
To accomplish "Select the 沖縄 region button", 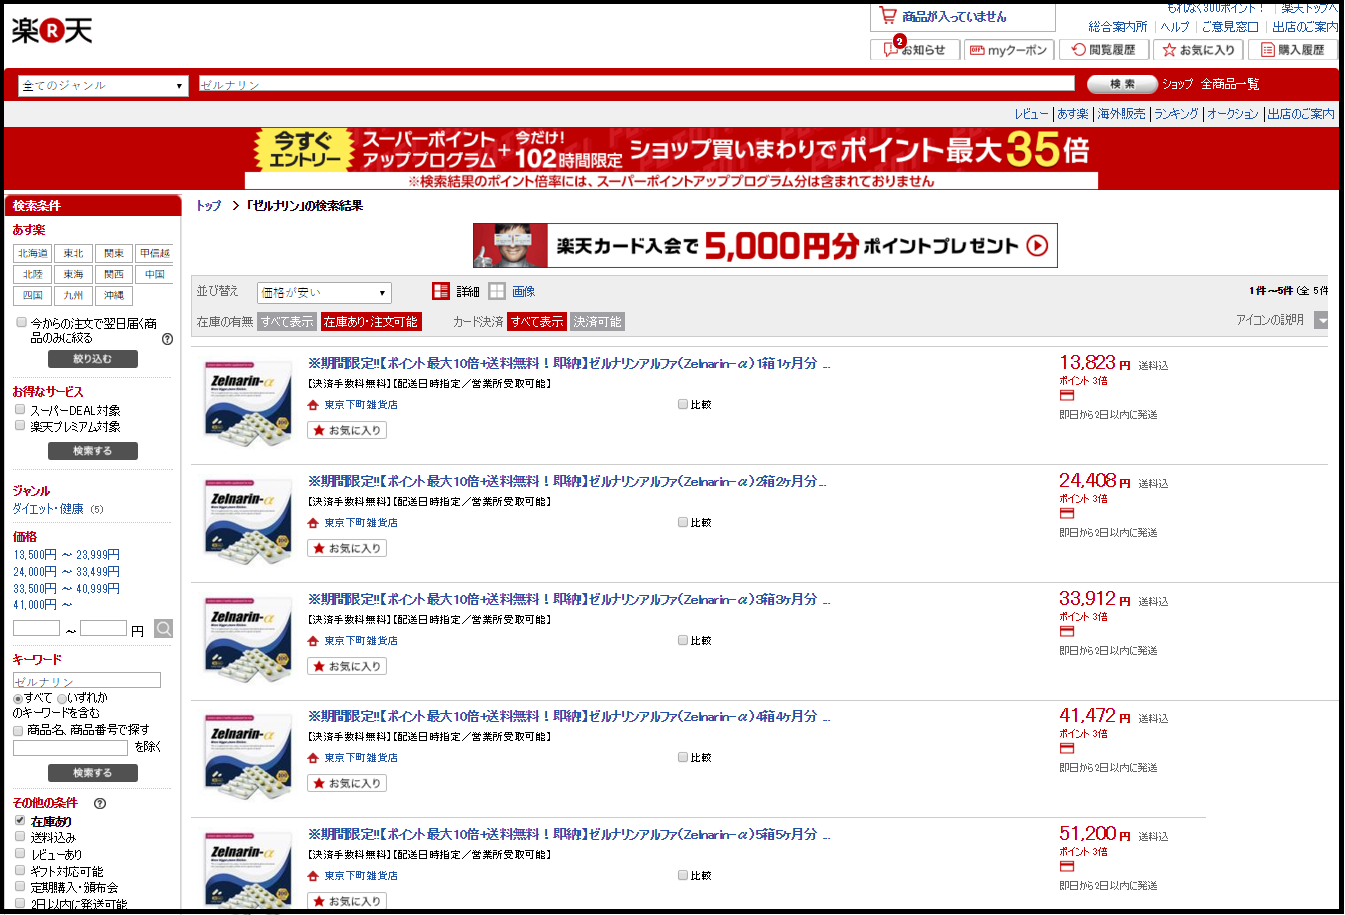I will [114, 296].
